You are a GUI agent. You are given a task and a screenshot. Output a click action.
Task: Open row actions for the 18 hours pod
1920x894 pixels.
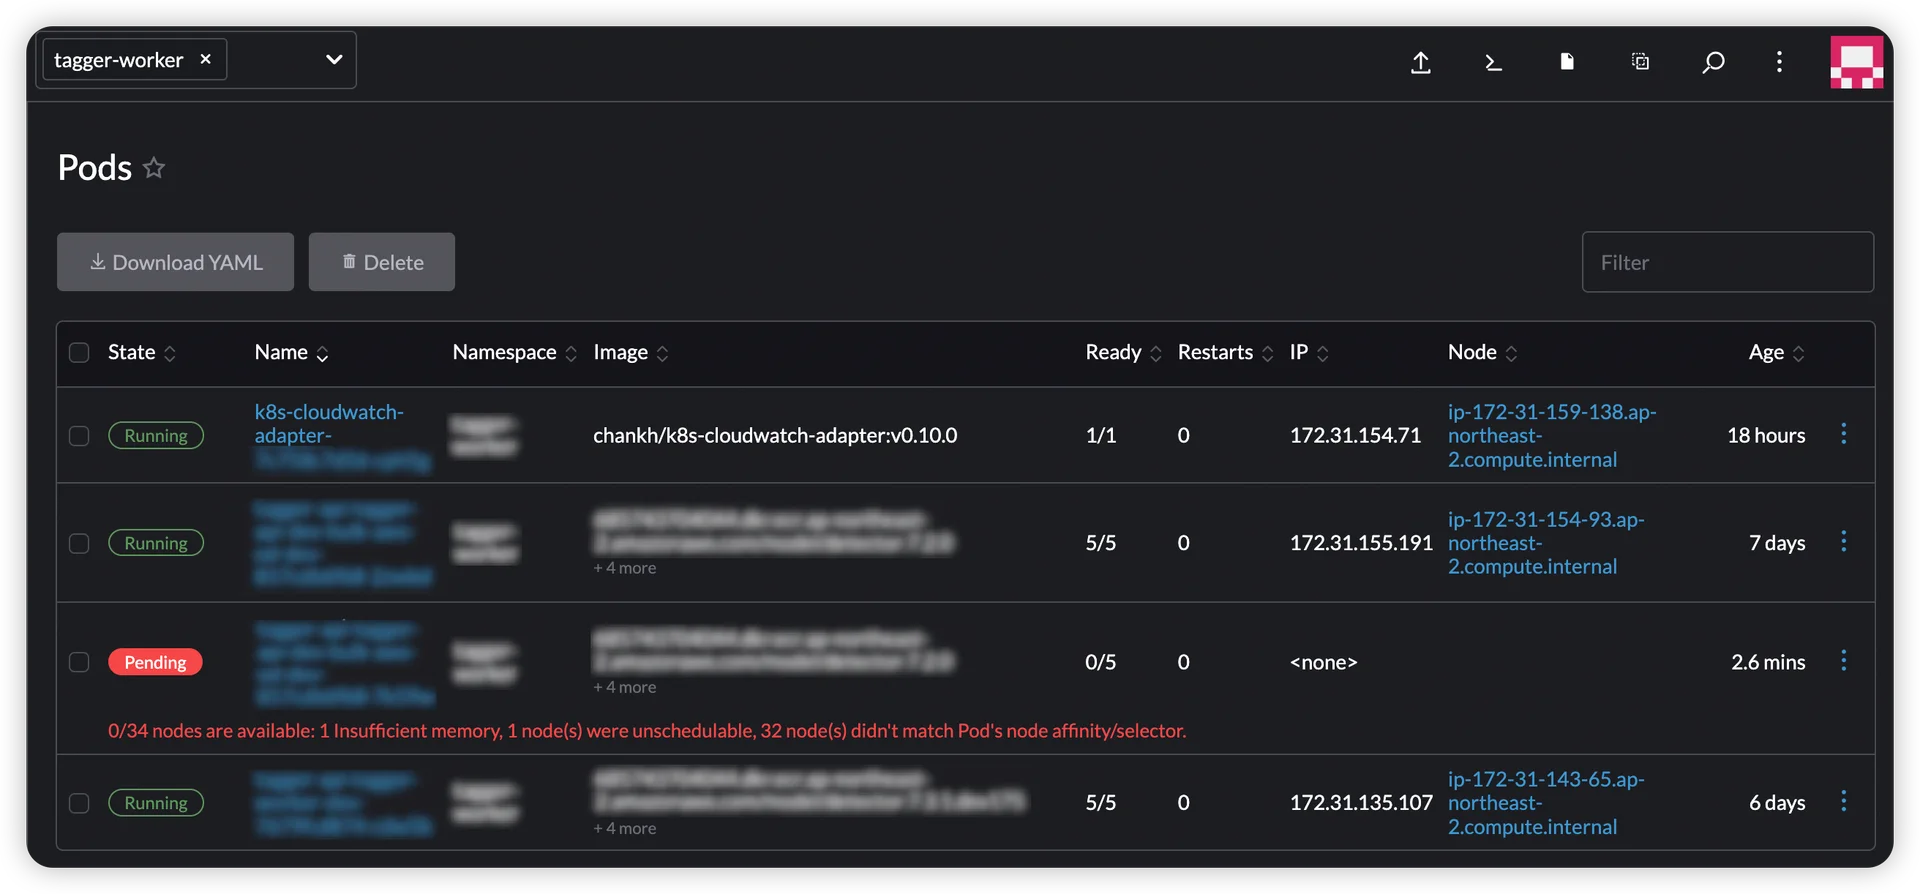[1843, 434]
